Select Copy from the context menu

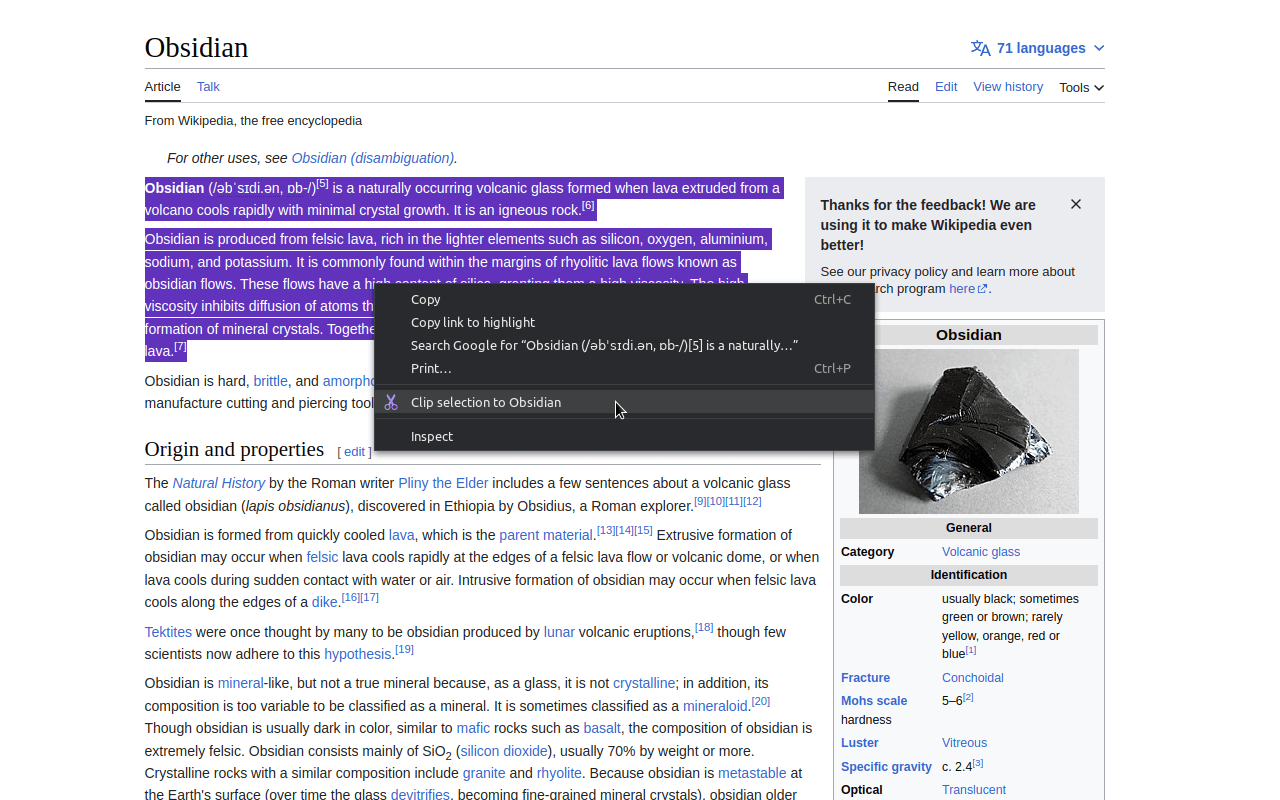point(425,299)
